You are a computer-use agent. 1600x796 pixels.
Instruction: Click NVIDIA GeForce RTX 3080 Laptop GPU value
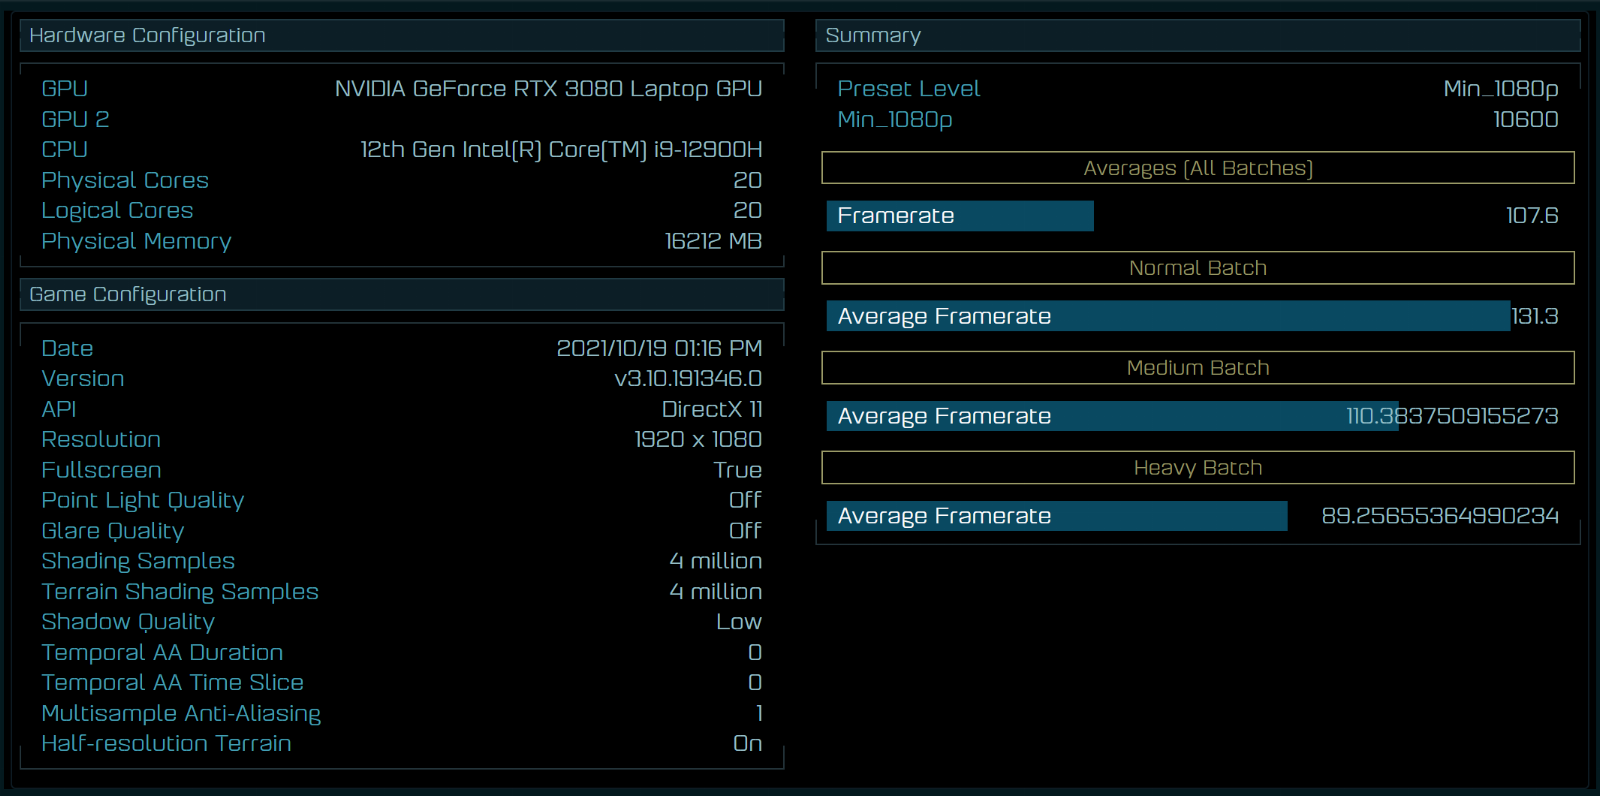click(x=548, y=89)
